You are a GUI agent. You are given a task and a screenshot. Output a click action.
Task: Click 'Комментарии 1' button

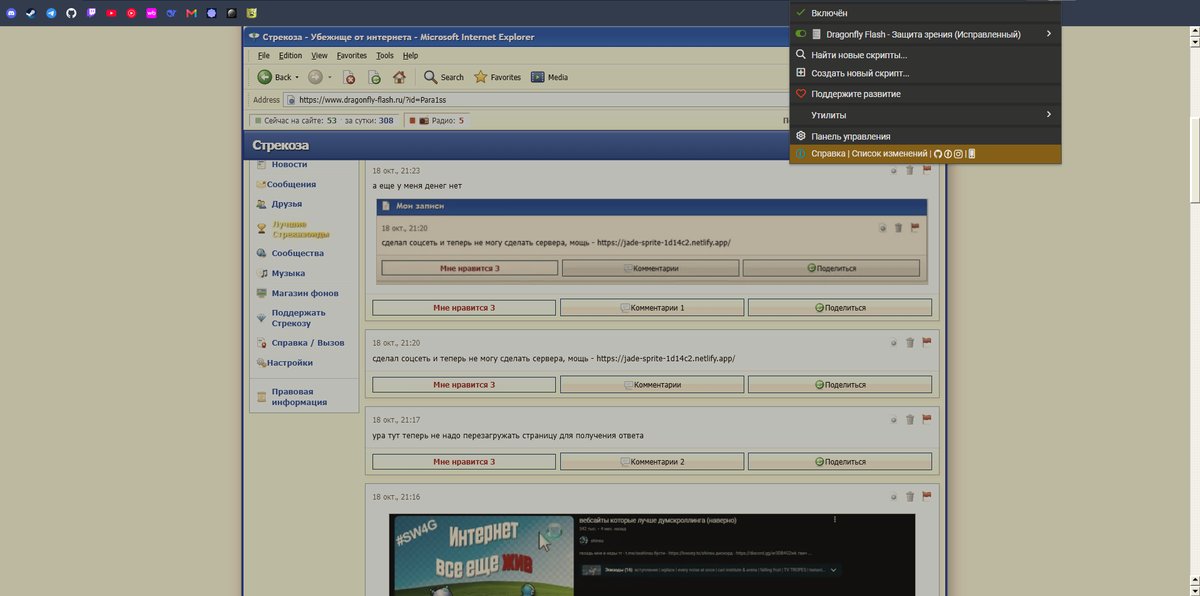pyautogui.click(x=652, y=308)
